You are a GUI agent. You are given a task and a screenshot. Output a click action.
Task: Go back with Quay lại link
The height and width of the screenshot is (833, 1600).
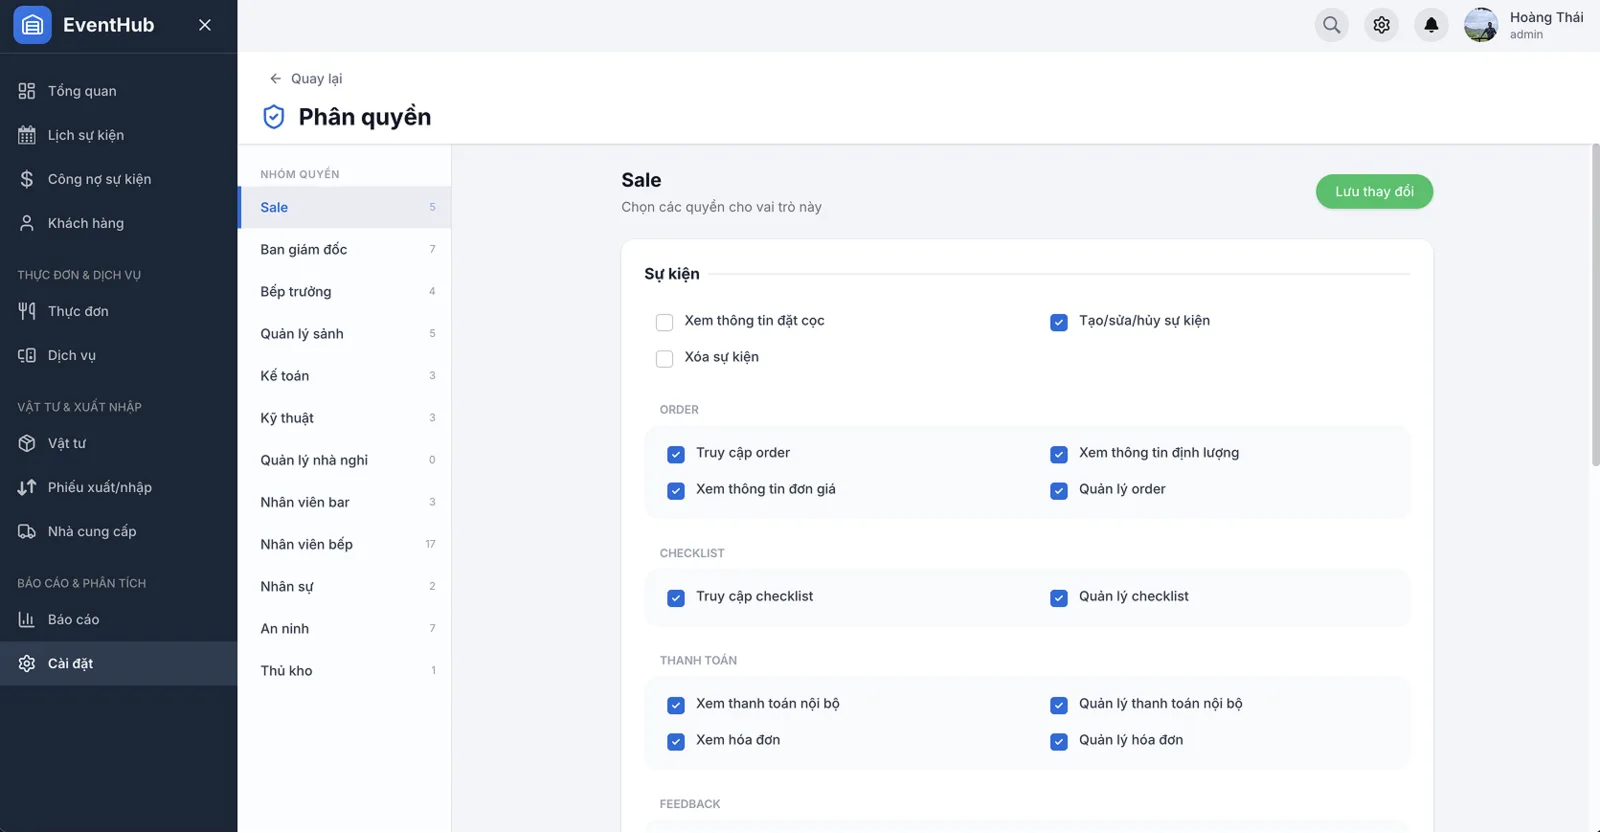pos(306,78)
